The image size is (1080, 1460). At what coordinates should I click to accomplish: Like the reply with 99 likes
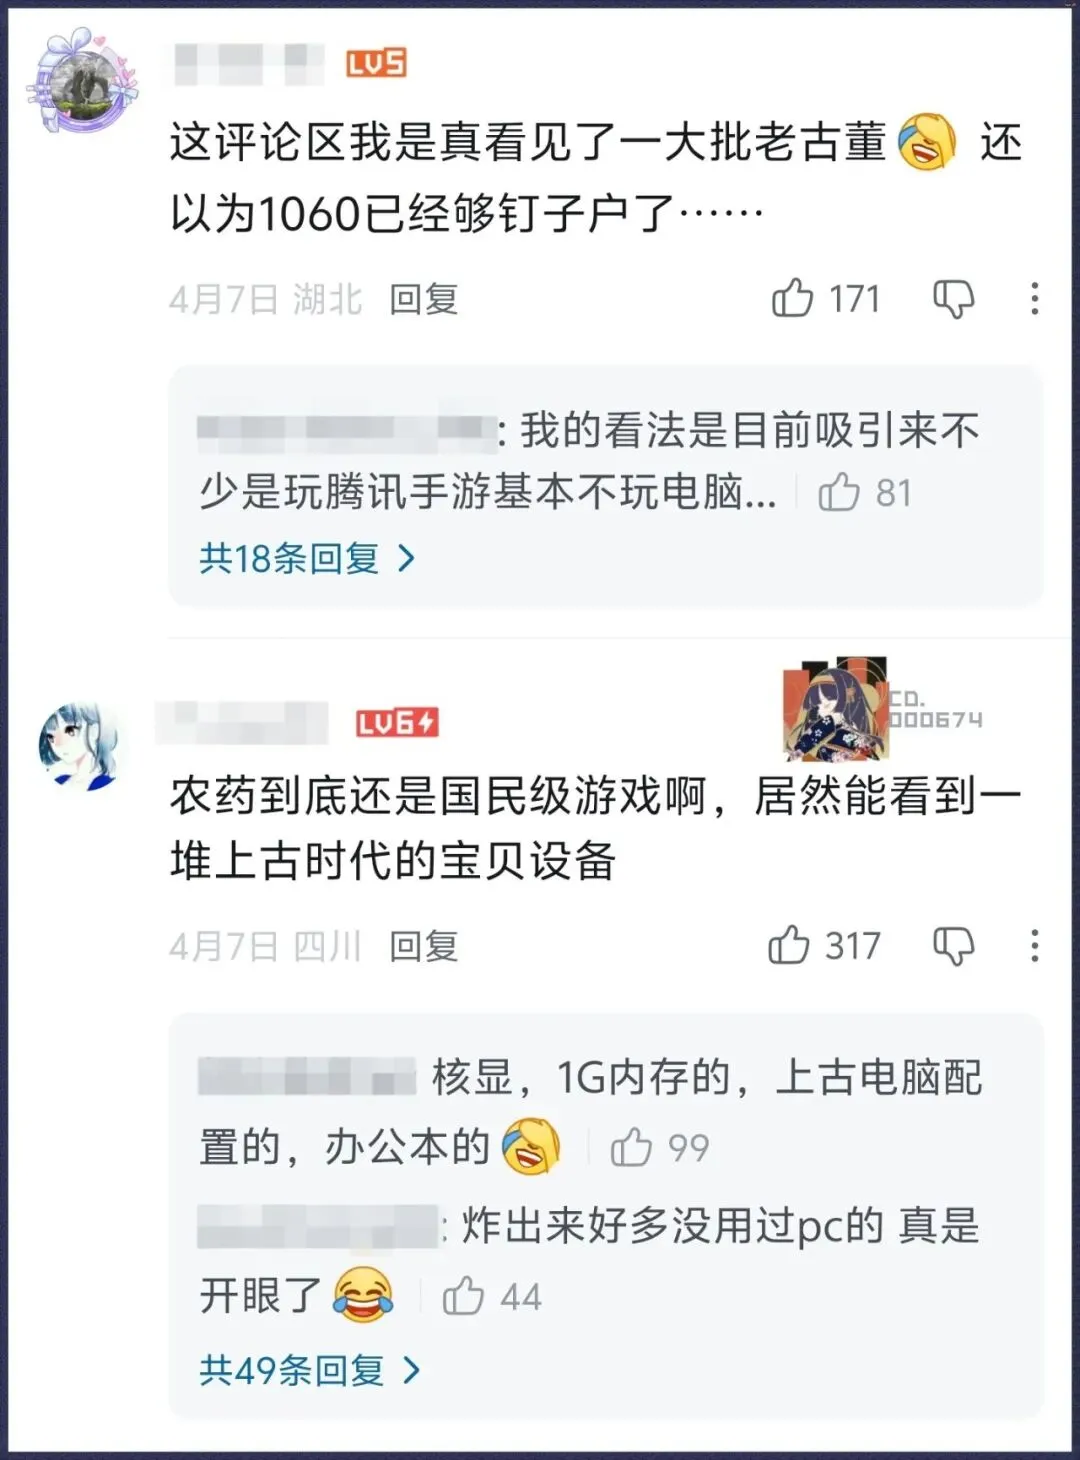(631, 1147)
